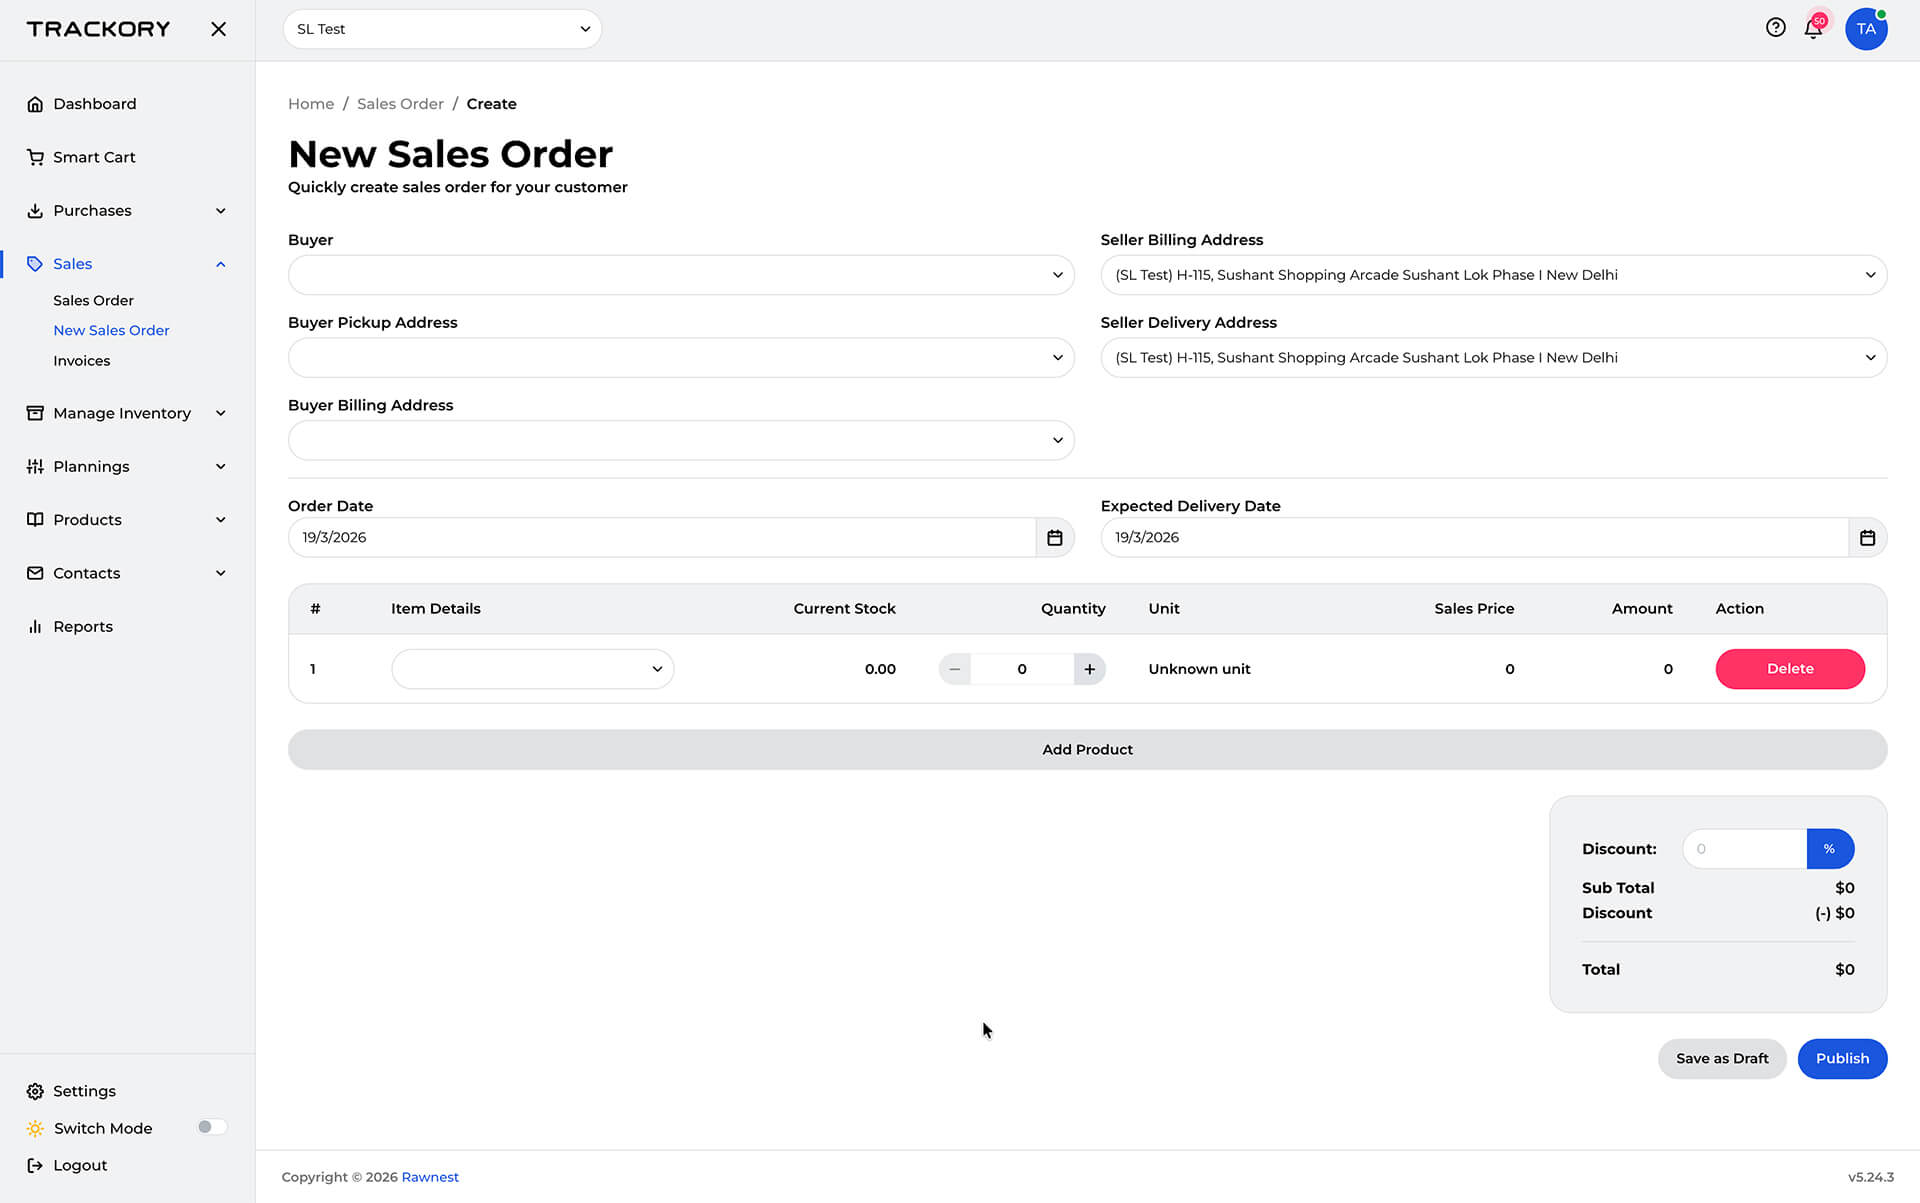Open the notifications bell
Viewport: 1920px width, 1203px height.
(1813, 29)
